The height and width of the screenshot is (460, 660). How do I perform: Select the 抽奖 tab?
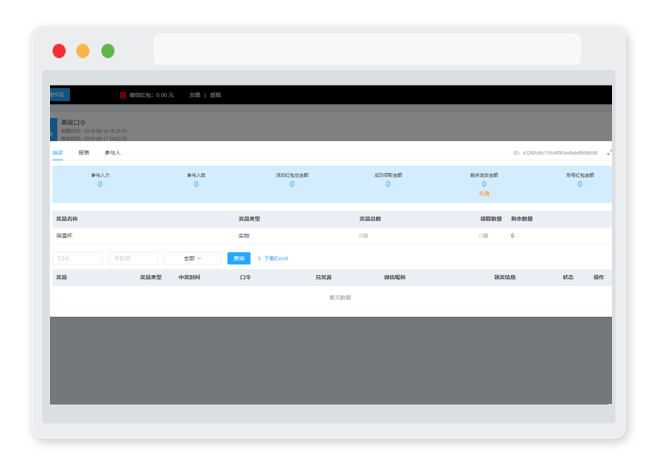(x=58, y=153)
